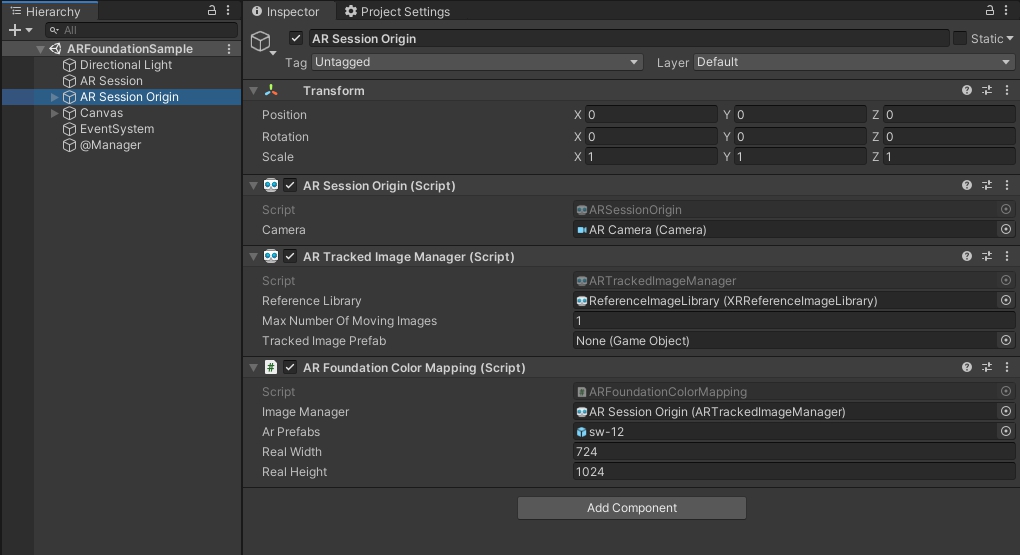
Task: Click the Real Width input field
Action: click(794, 452)
